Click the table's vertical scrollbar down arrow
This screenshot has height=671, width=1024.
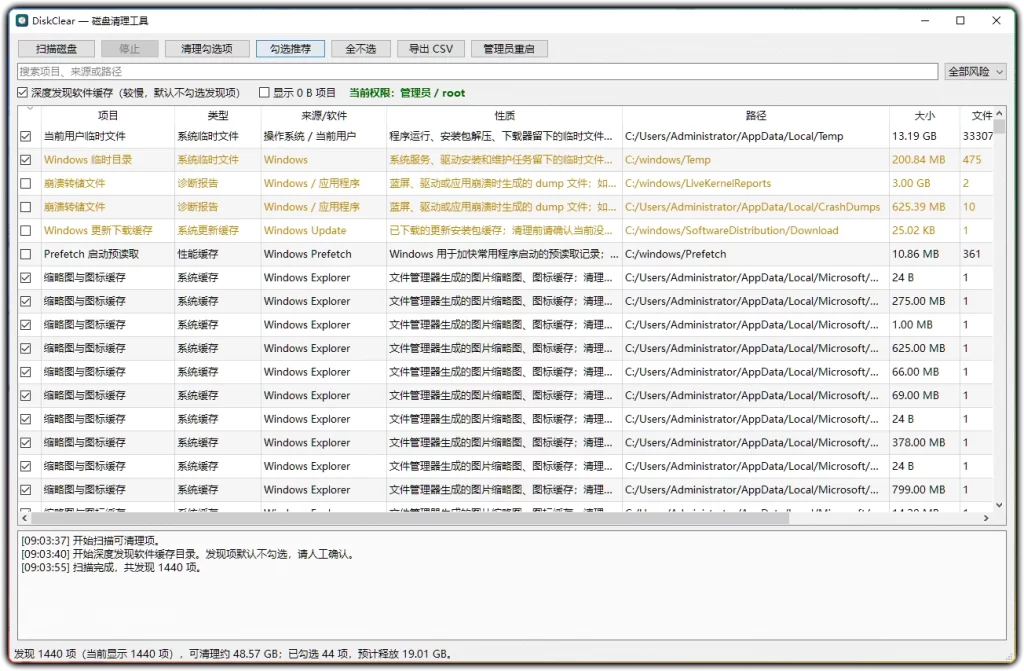pos(999,505)
